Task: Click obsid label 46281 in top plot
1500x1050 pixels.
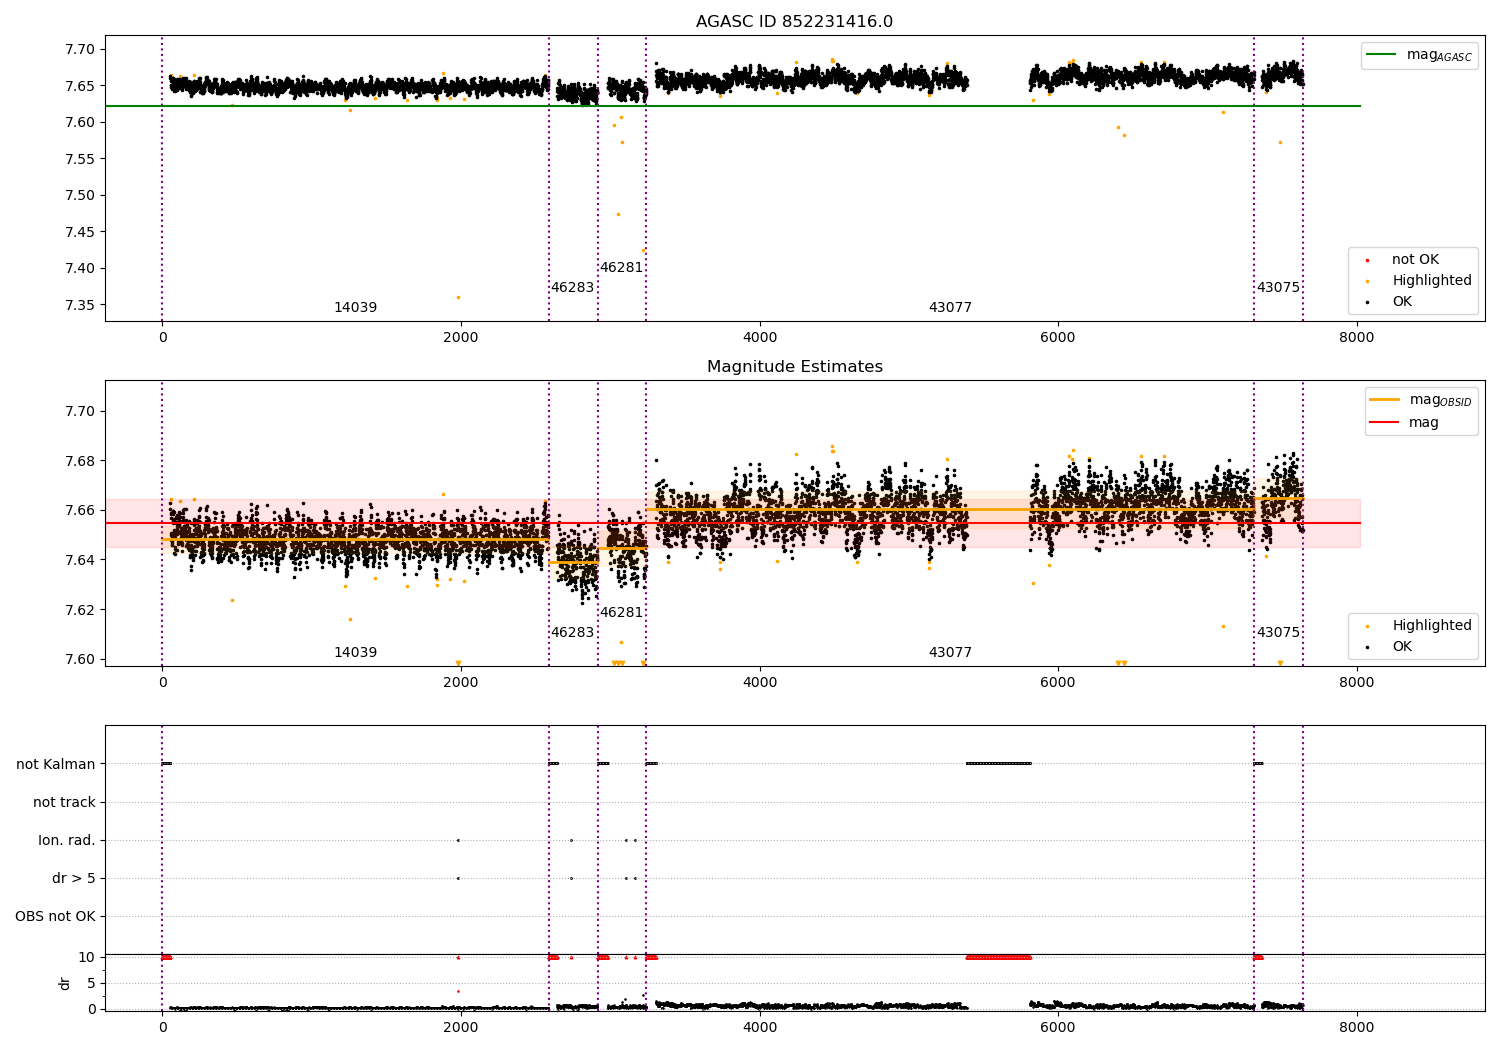Action: pyautogui.click(x=621, y=268)
